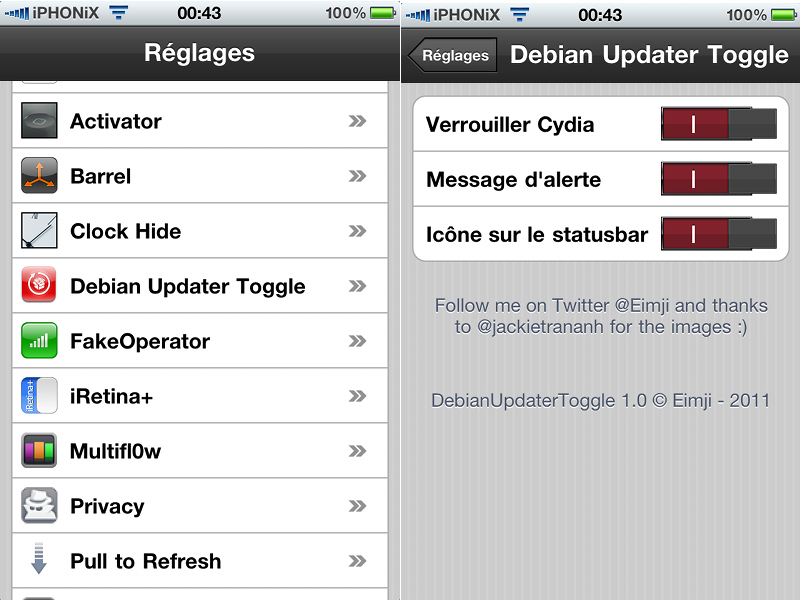
Task: Open the Multifl0w settings entry
Action: pyautogui.click(x=200, y=451)
